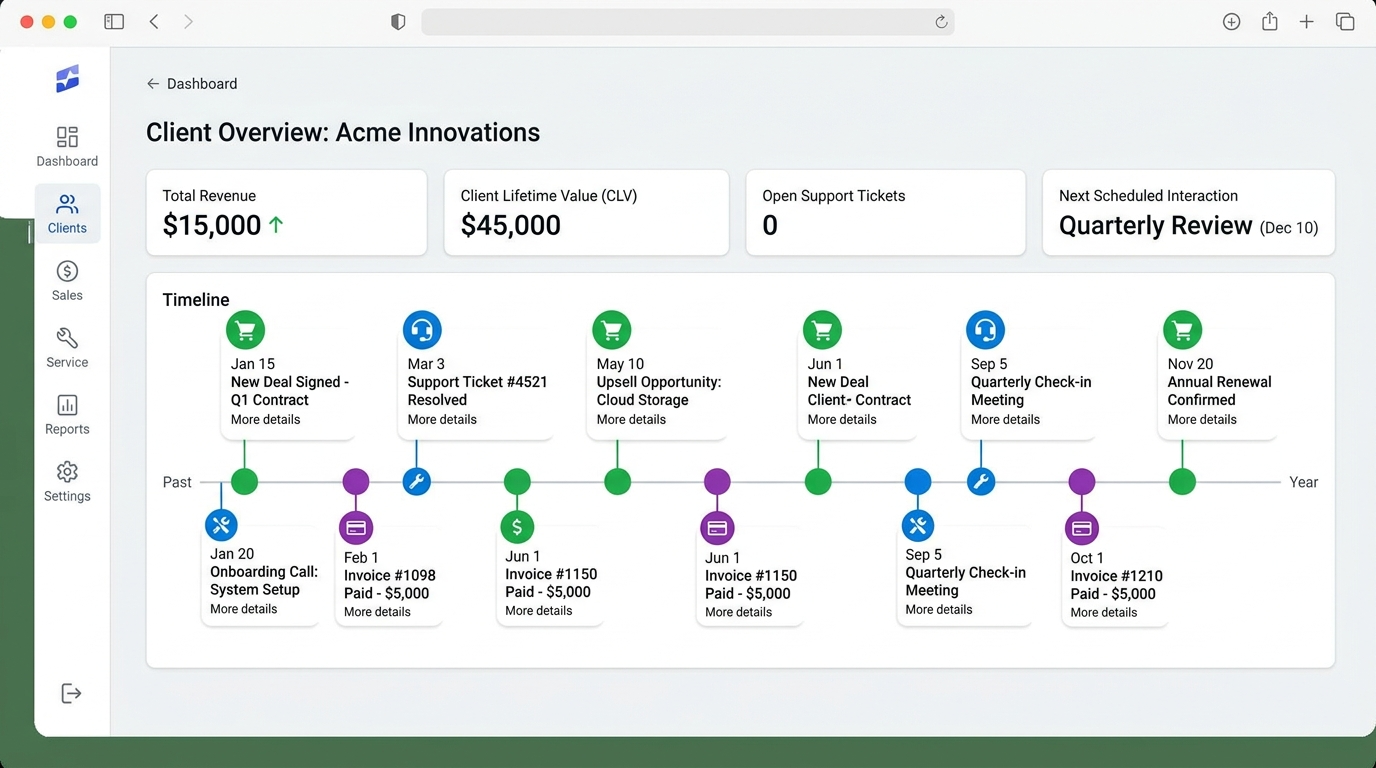
Task: Click the cart icon above May 10
Action: [611, 330]
